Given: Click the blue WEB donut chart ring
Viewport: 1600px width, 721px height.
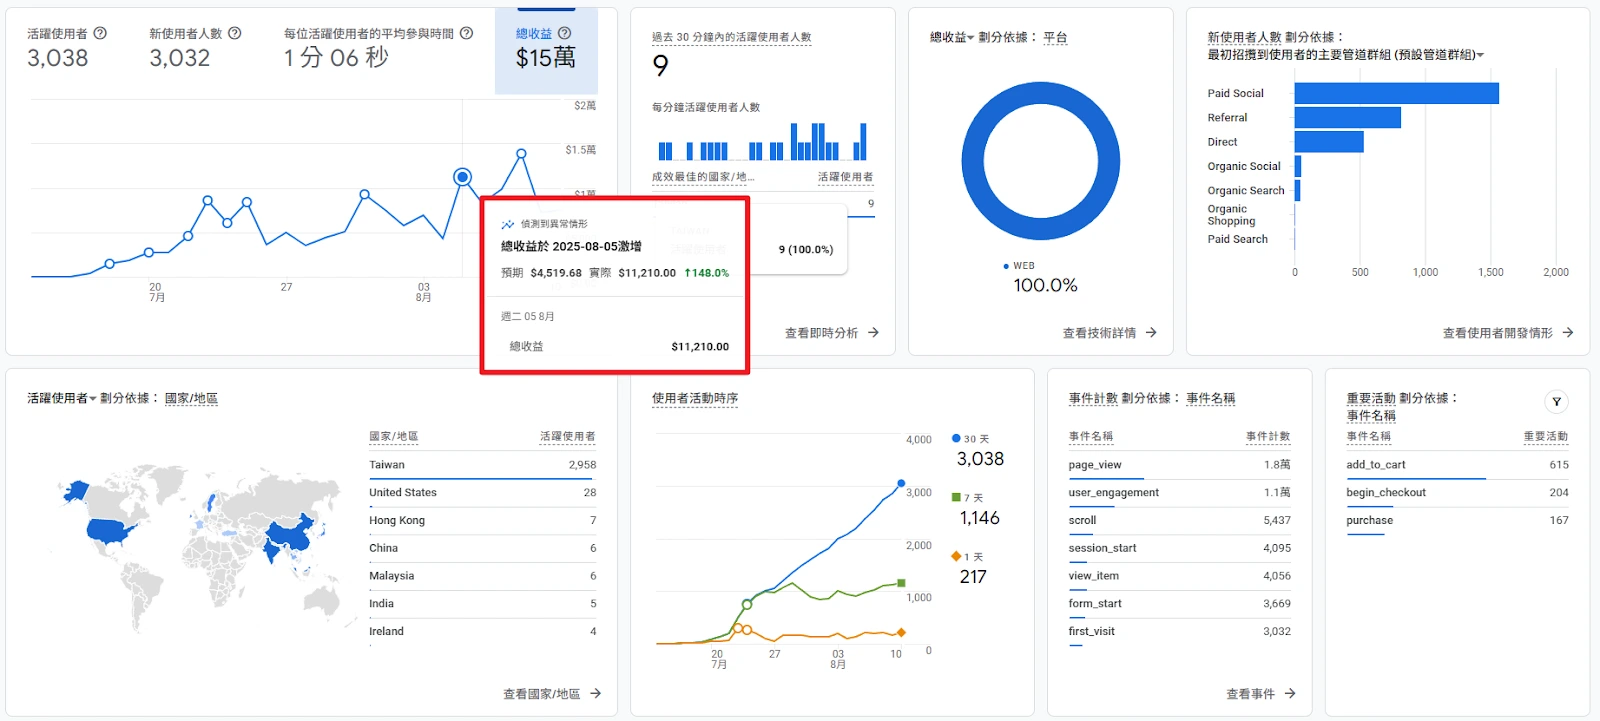Looking at the screenshot, I should [x=1041, y=92].
